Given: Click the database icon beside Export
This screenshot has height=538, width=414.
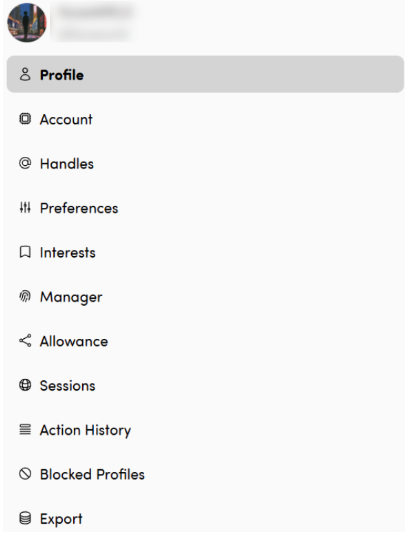Looking at the screenshot, I should coord(25,518).
